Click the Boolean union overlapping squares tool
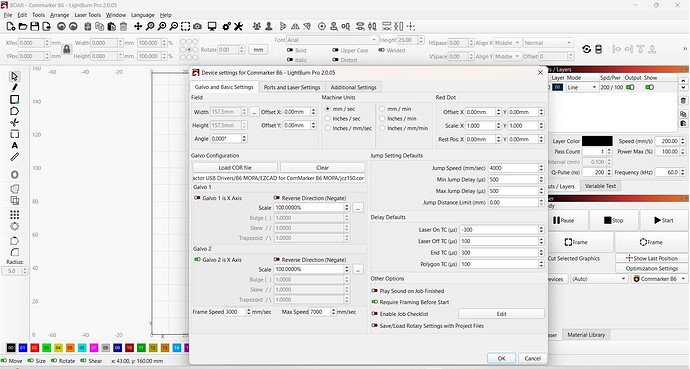The height and width of the screenshot is (369, 690). [x=15, y=200]
